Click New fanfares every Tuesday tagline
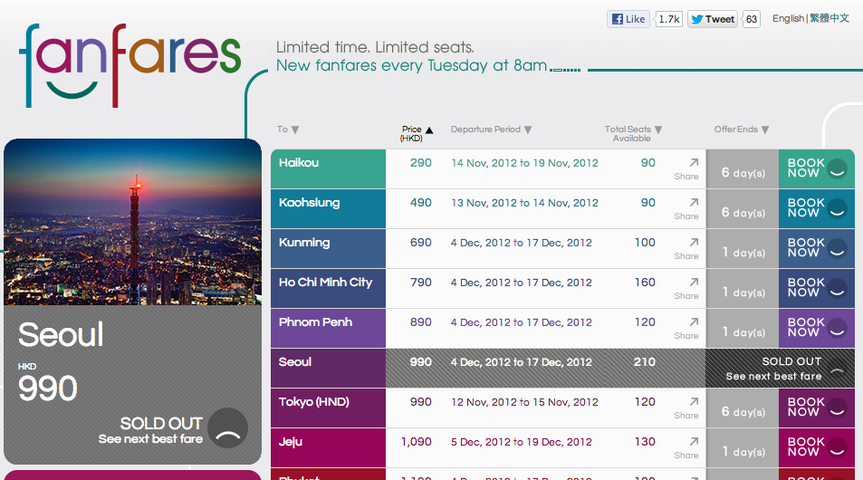Viewport: 863px width, 480px height. point(411,66)
